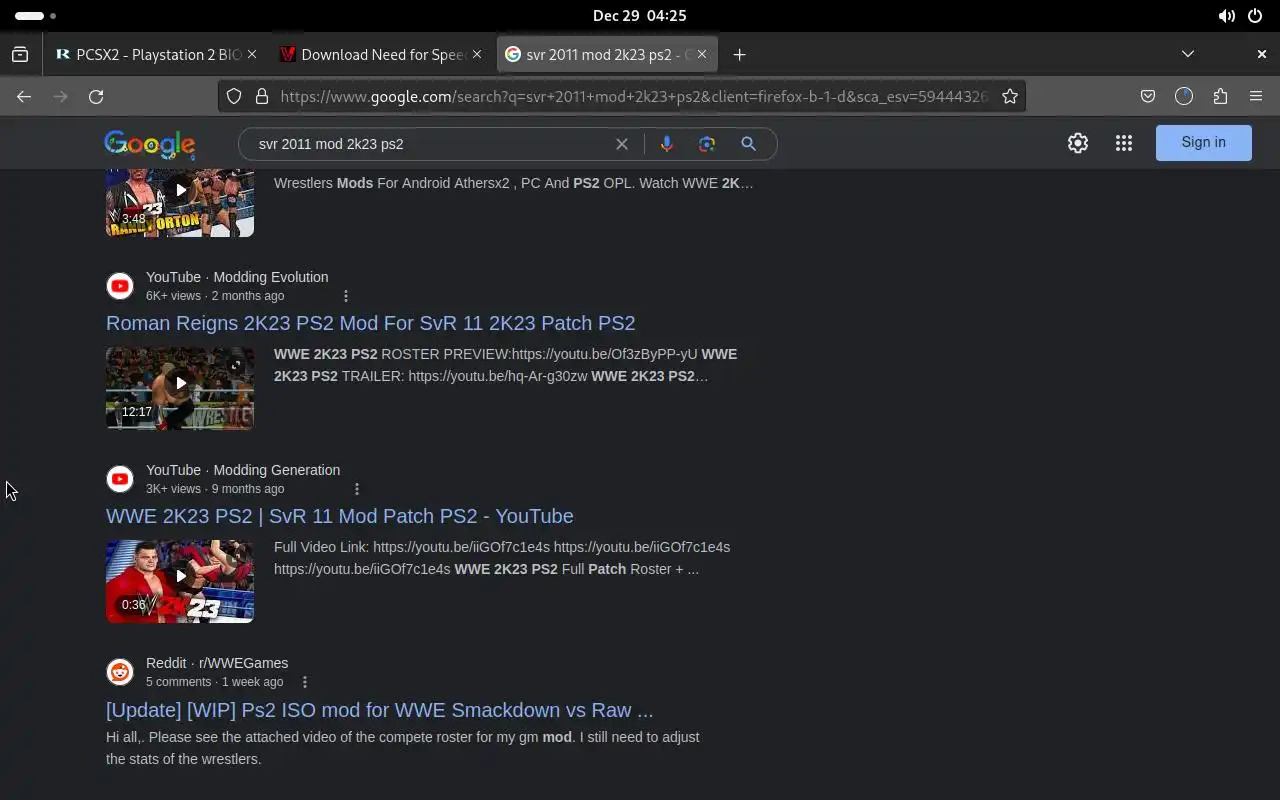Screen dimensions: 1280x800
Task: Click the Sign in button
Action: point(1204,142)
